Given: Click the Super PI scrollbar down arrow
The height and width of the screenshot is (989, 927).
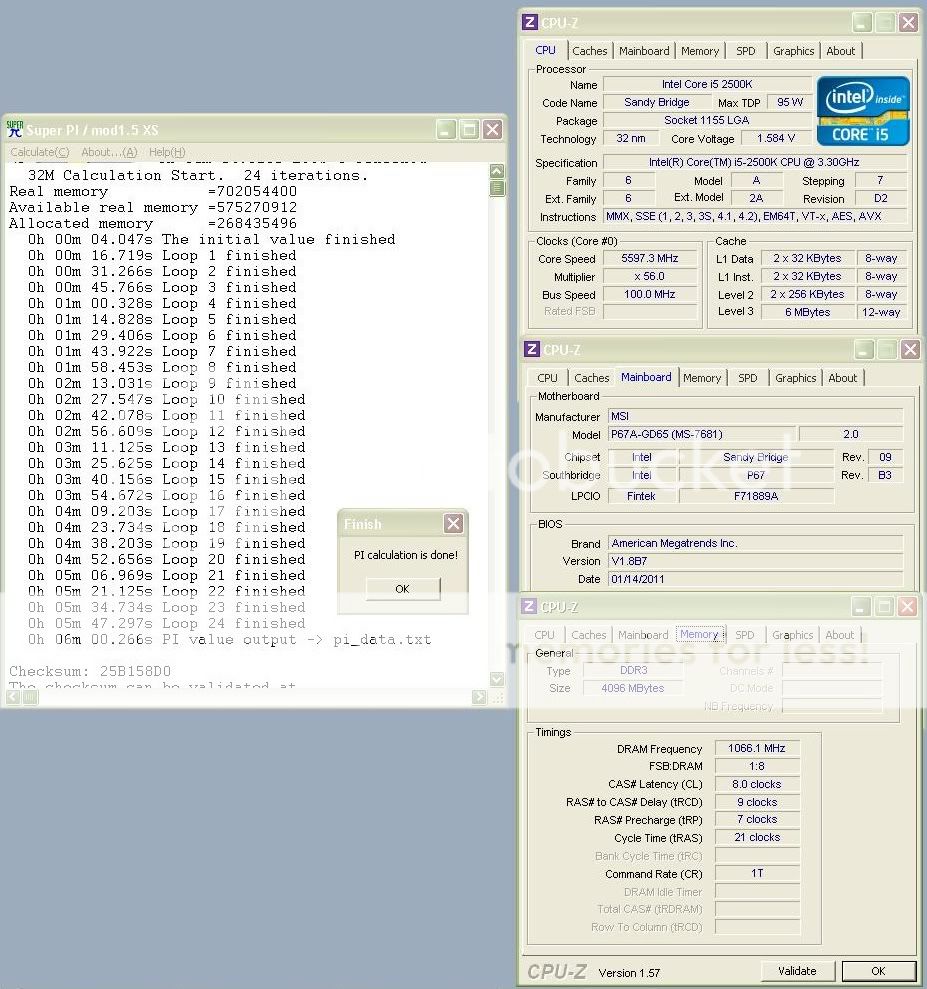Looking at the screenshot, I should tap(497, 680).
